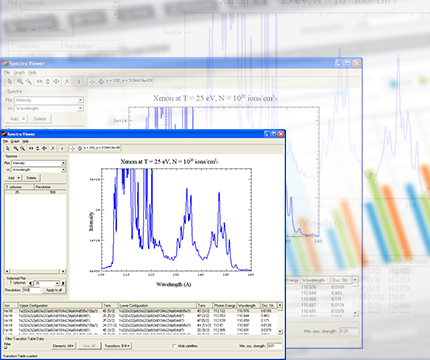430x360 pixels.
Task: Select the arrow pointer tool in toolbar
Action: (8, 148)
